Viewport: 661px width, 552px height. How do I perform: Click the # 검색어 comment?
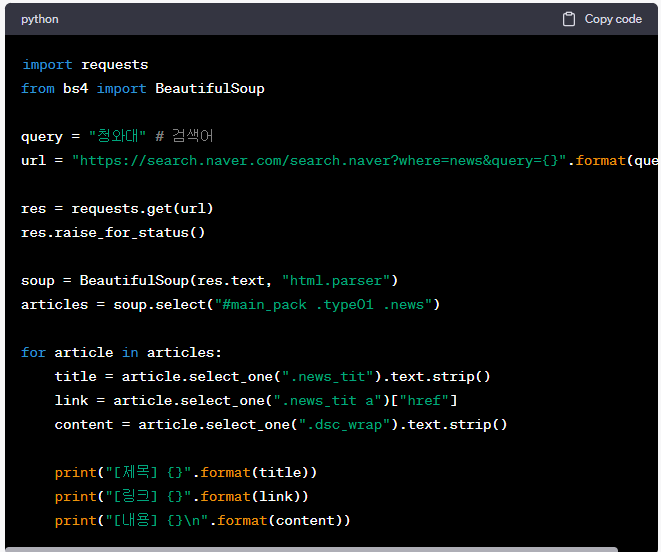[x=184, y=136]
